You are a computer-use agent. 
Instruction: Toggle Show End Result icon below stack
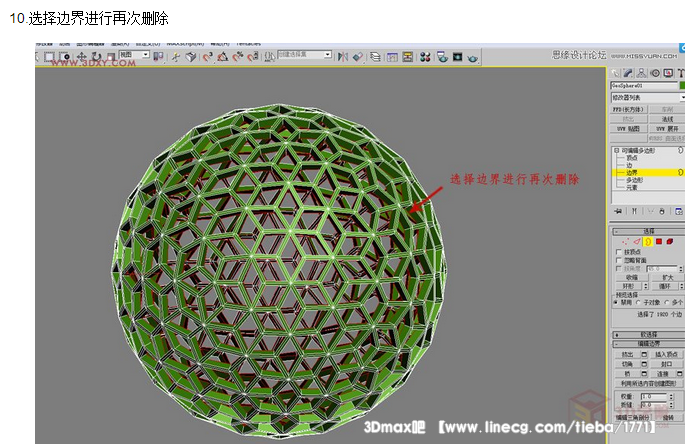(x=634, y=211)
